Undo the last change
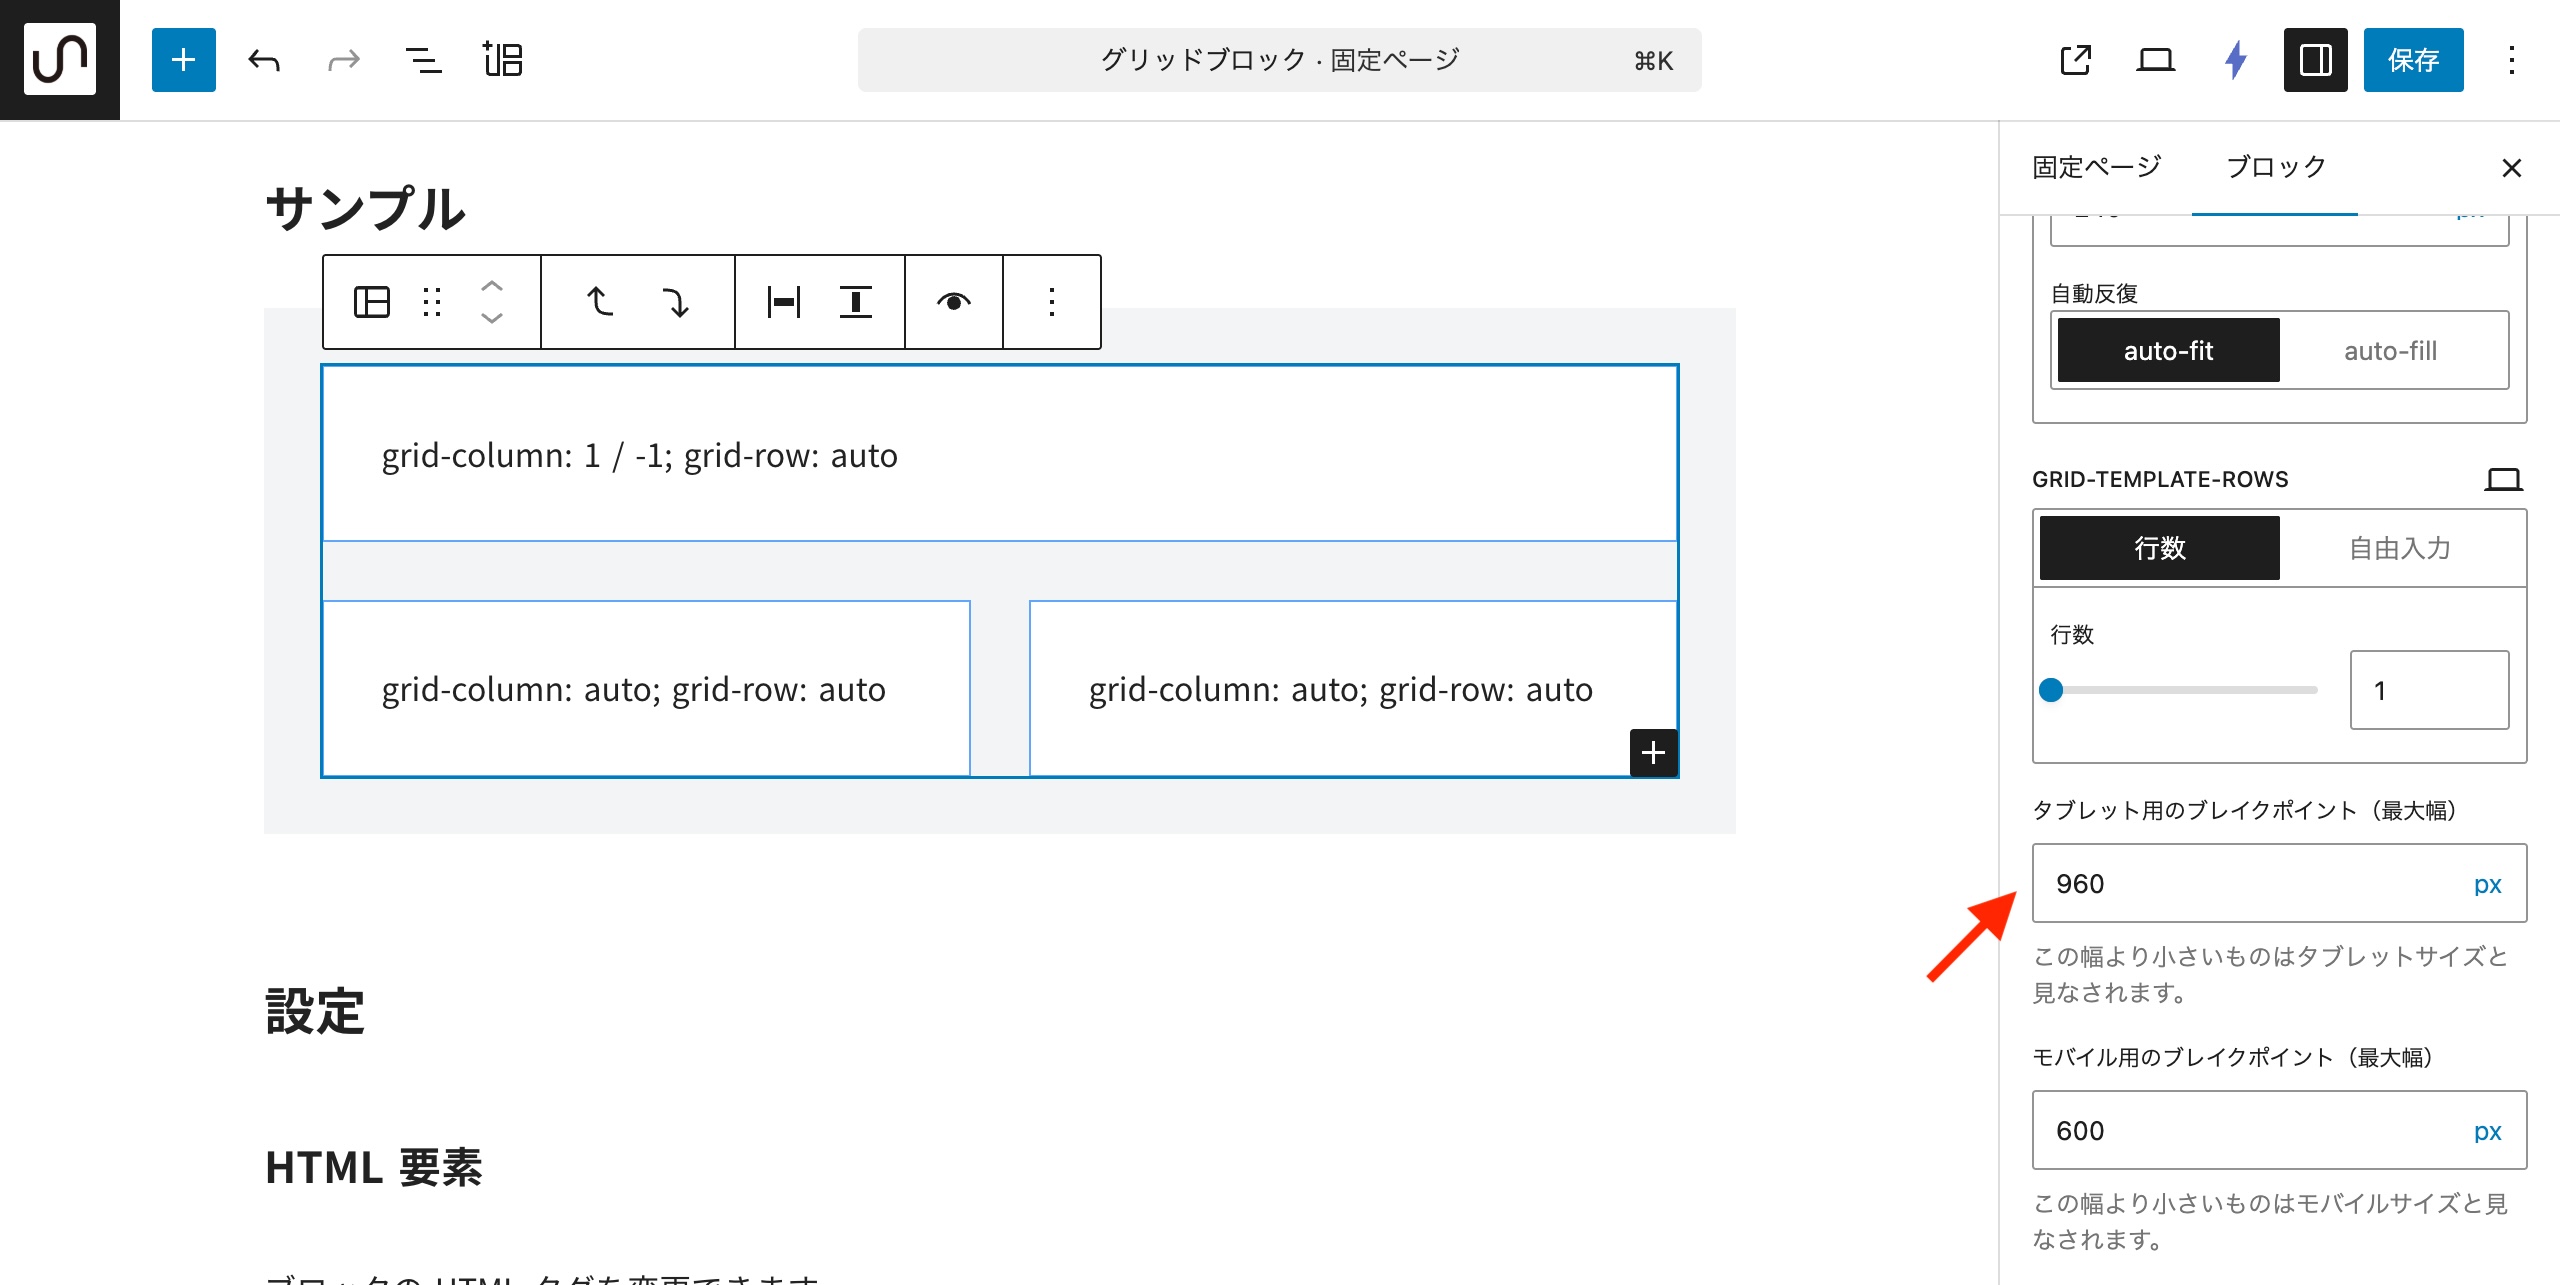The image size is (2560, 1285). point(264,60)
